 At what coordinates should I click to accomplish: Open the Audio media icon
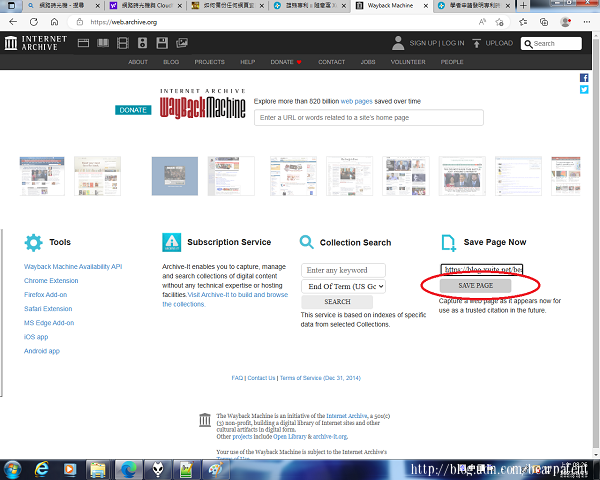pyautogui.click(x=143, y=43)
